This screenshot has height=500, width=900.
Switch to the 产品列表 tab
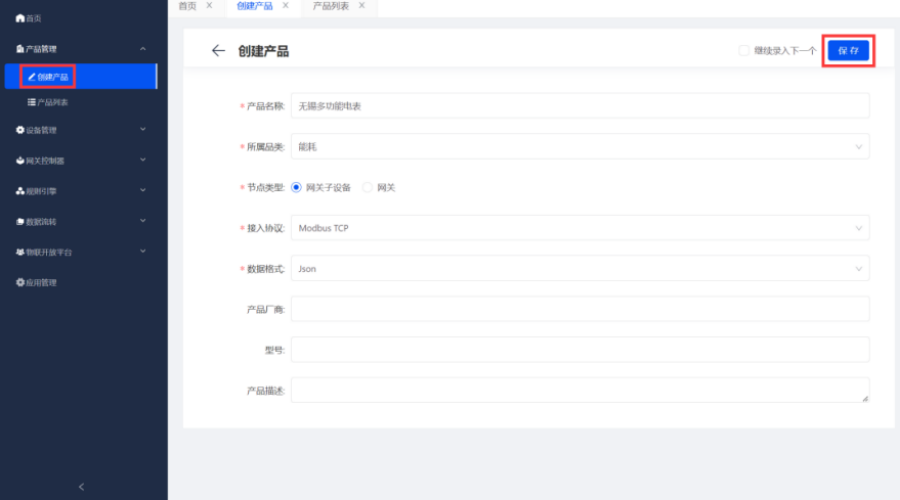point(331,6)
